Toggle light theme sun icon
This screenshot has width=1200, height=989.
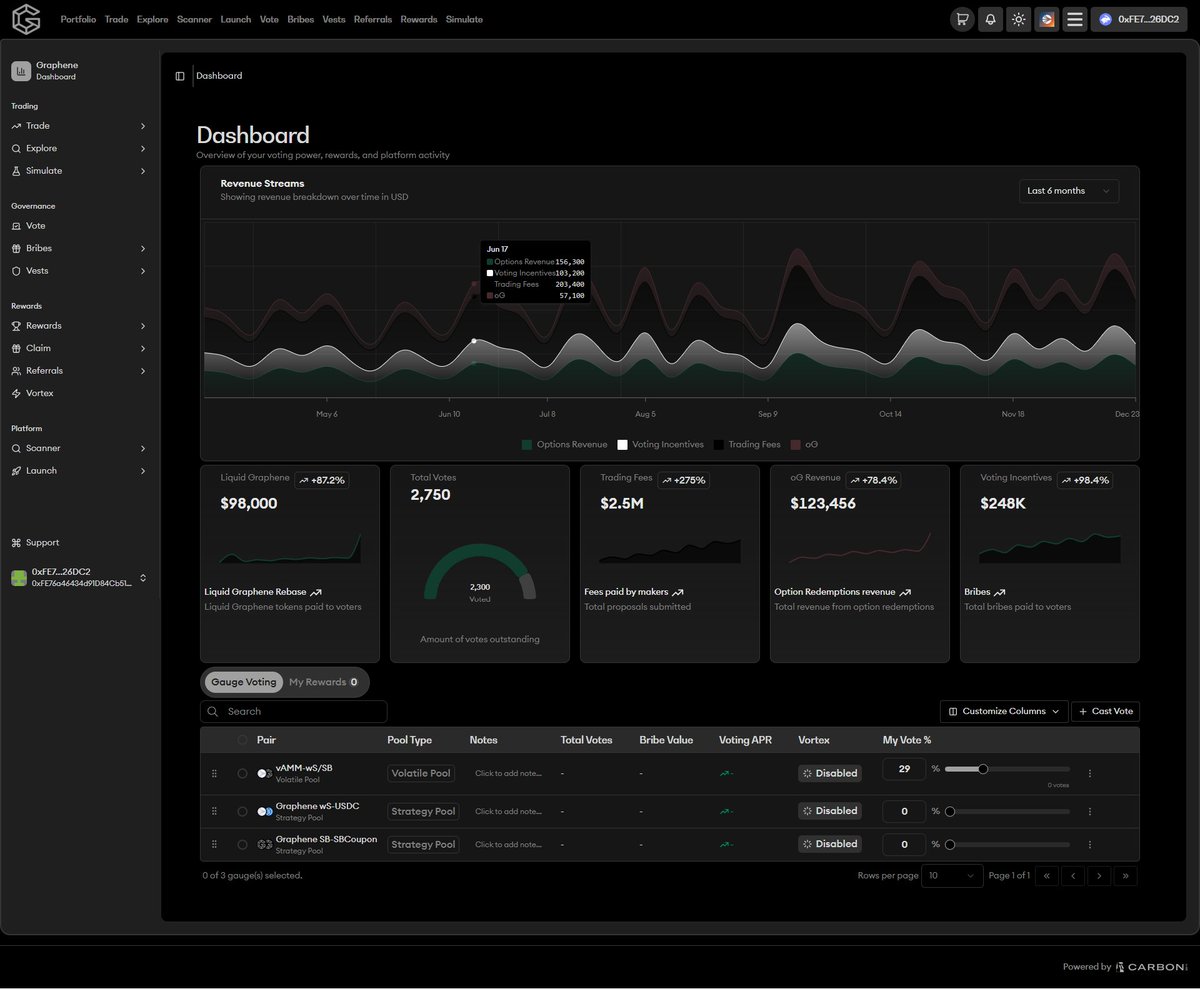(1018, 19)
